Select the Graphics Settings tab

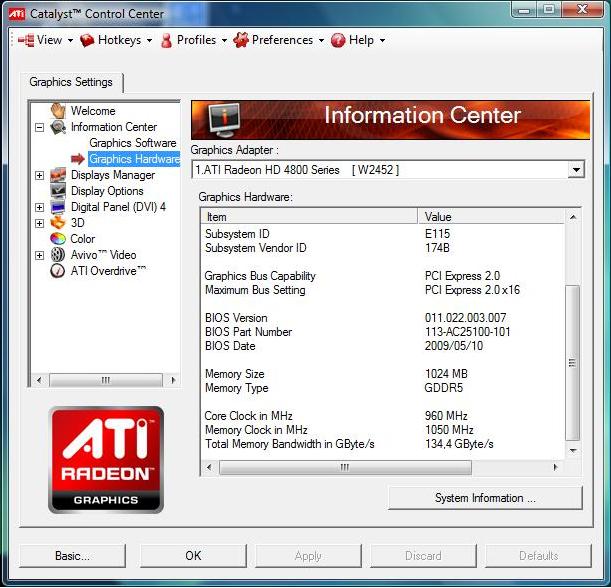(71, 82)
